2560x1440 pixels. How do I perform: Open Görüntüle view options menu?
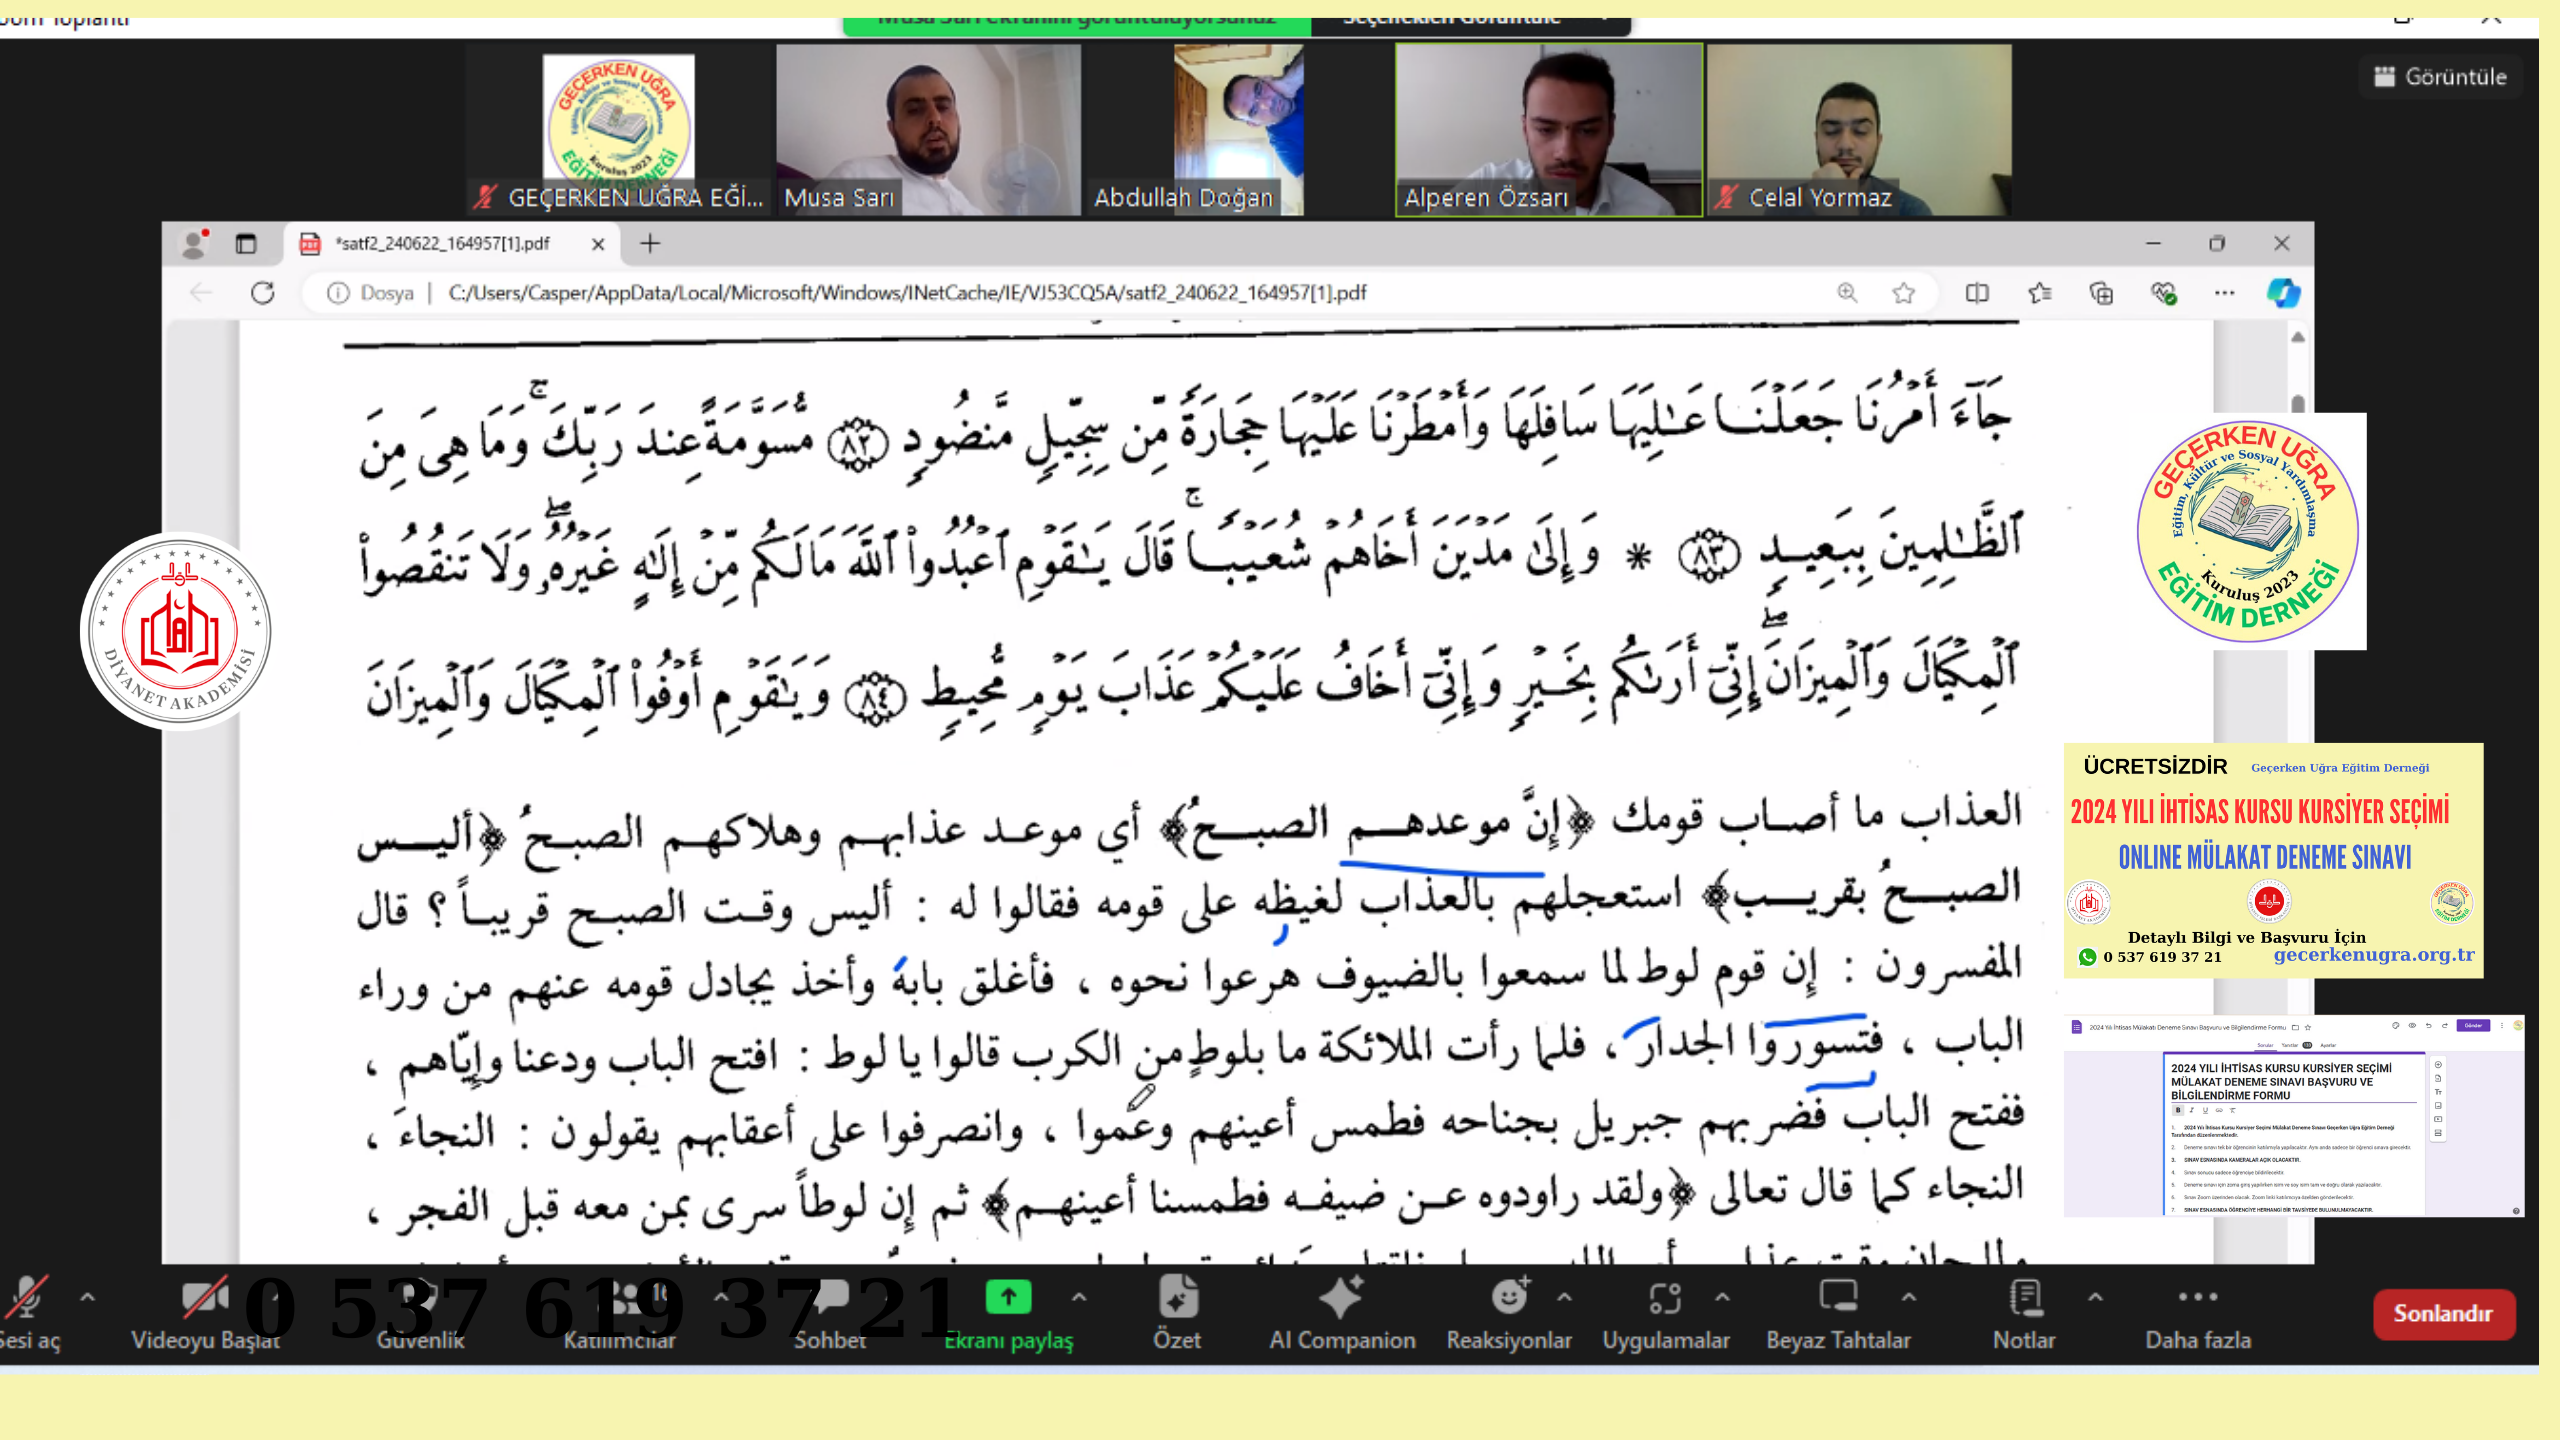click(x=2441, y=77)
